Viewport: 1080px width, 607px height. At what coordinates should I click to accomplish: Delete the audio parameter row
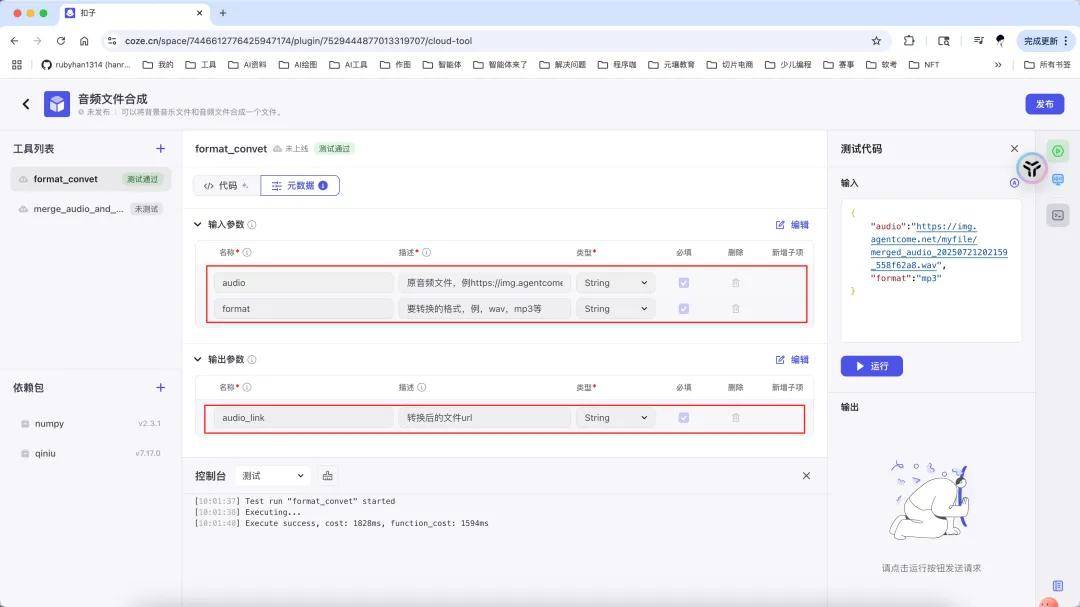736,283
